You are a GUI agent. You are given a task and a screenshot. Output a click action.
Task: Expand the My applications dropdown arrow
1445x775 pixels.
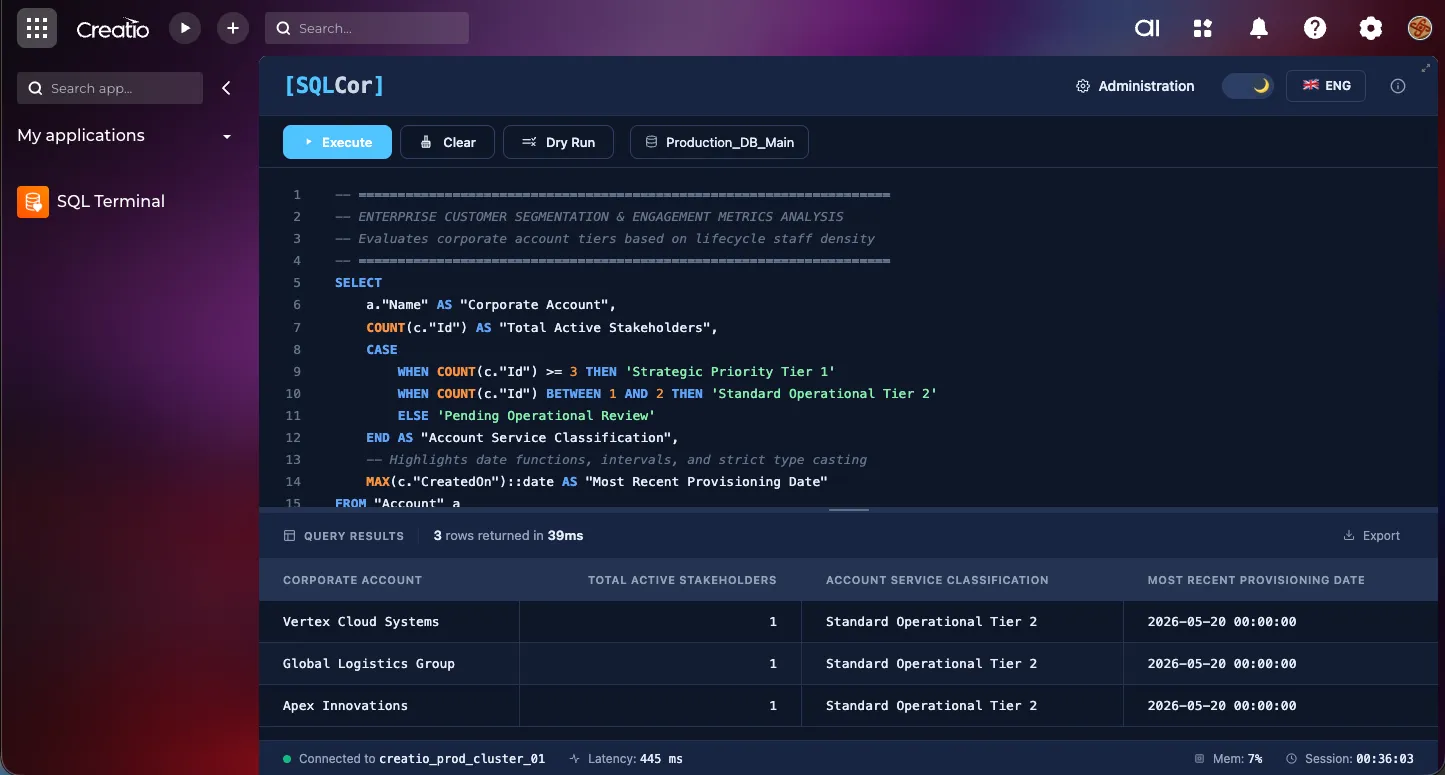(227, 136)
